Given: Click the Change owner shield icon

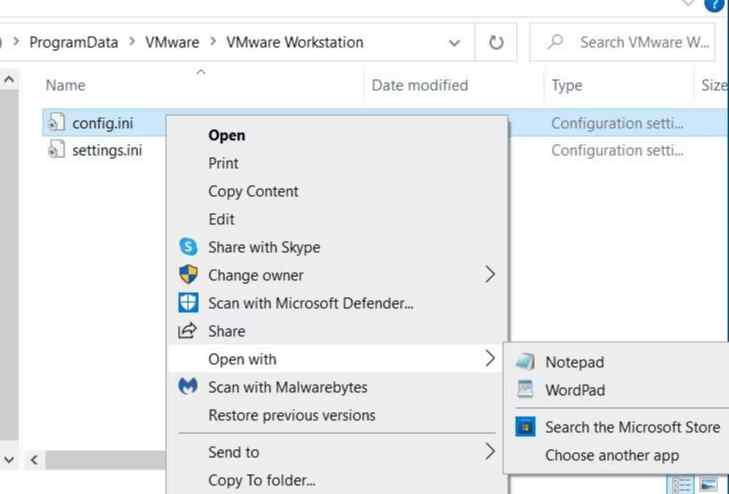Looking at the screenshot, I should point(188,275).
